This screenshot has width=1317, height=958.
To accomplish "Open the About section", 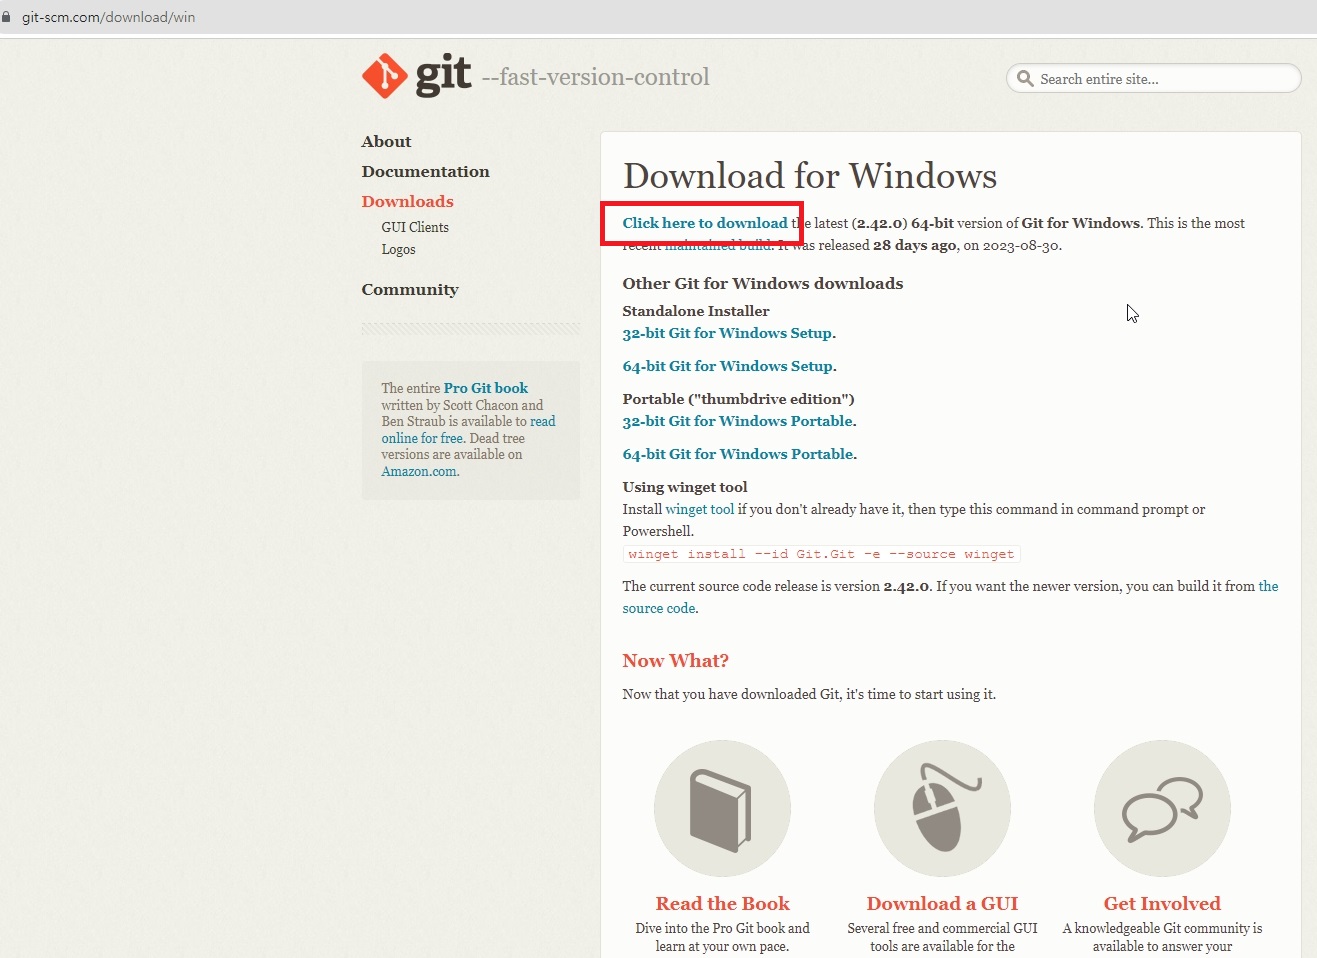I will [x=386, y=142].
